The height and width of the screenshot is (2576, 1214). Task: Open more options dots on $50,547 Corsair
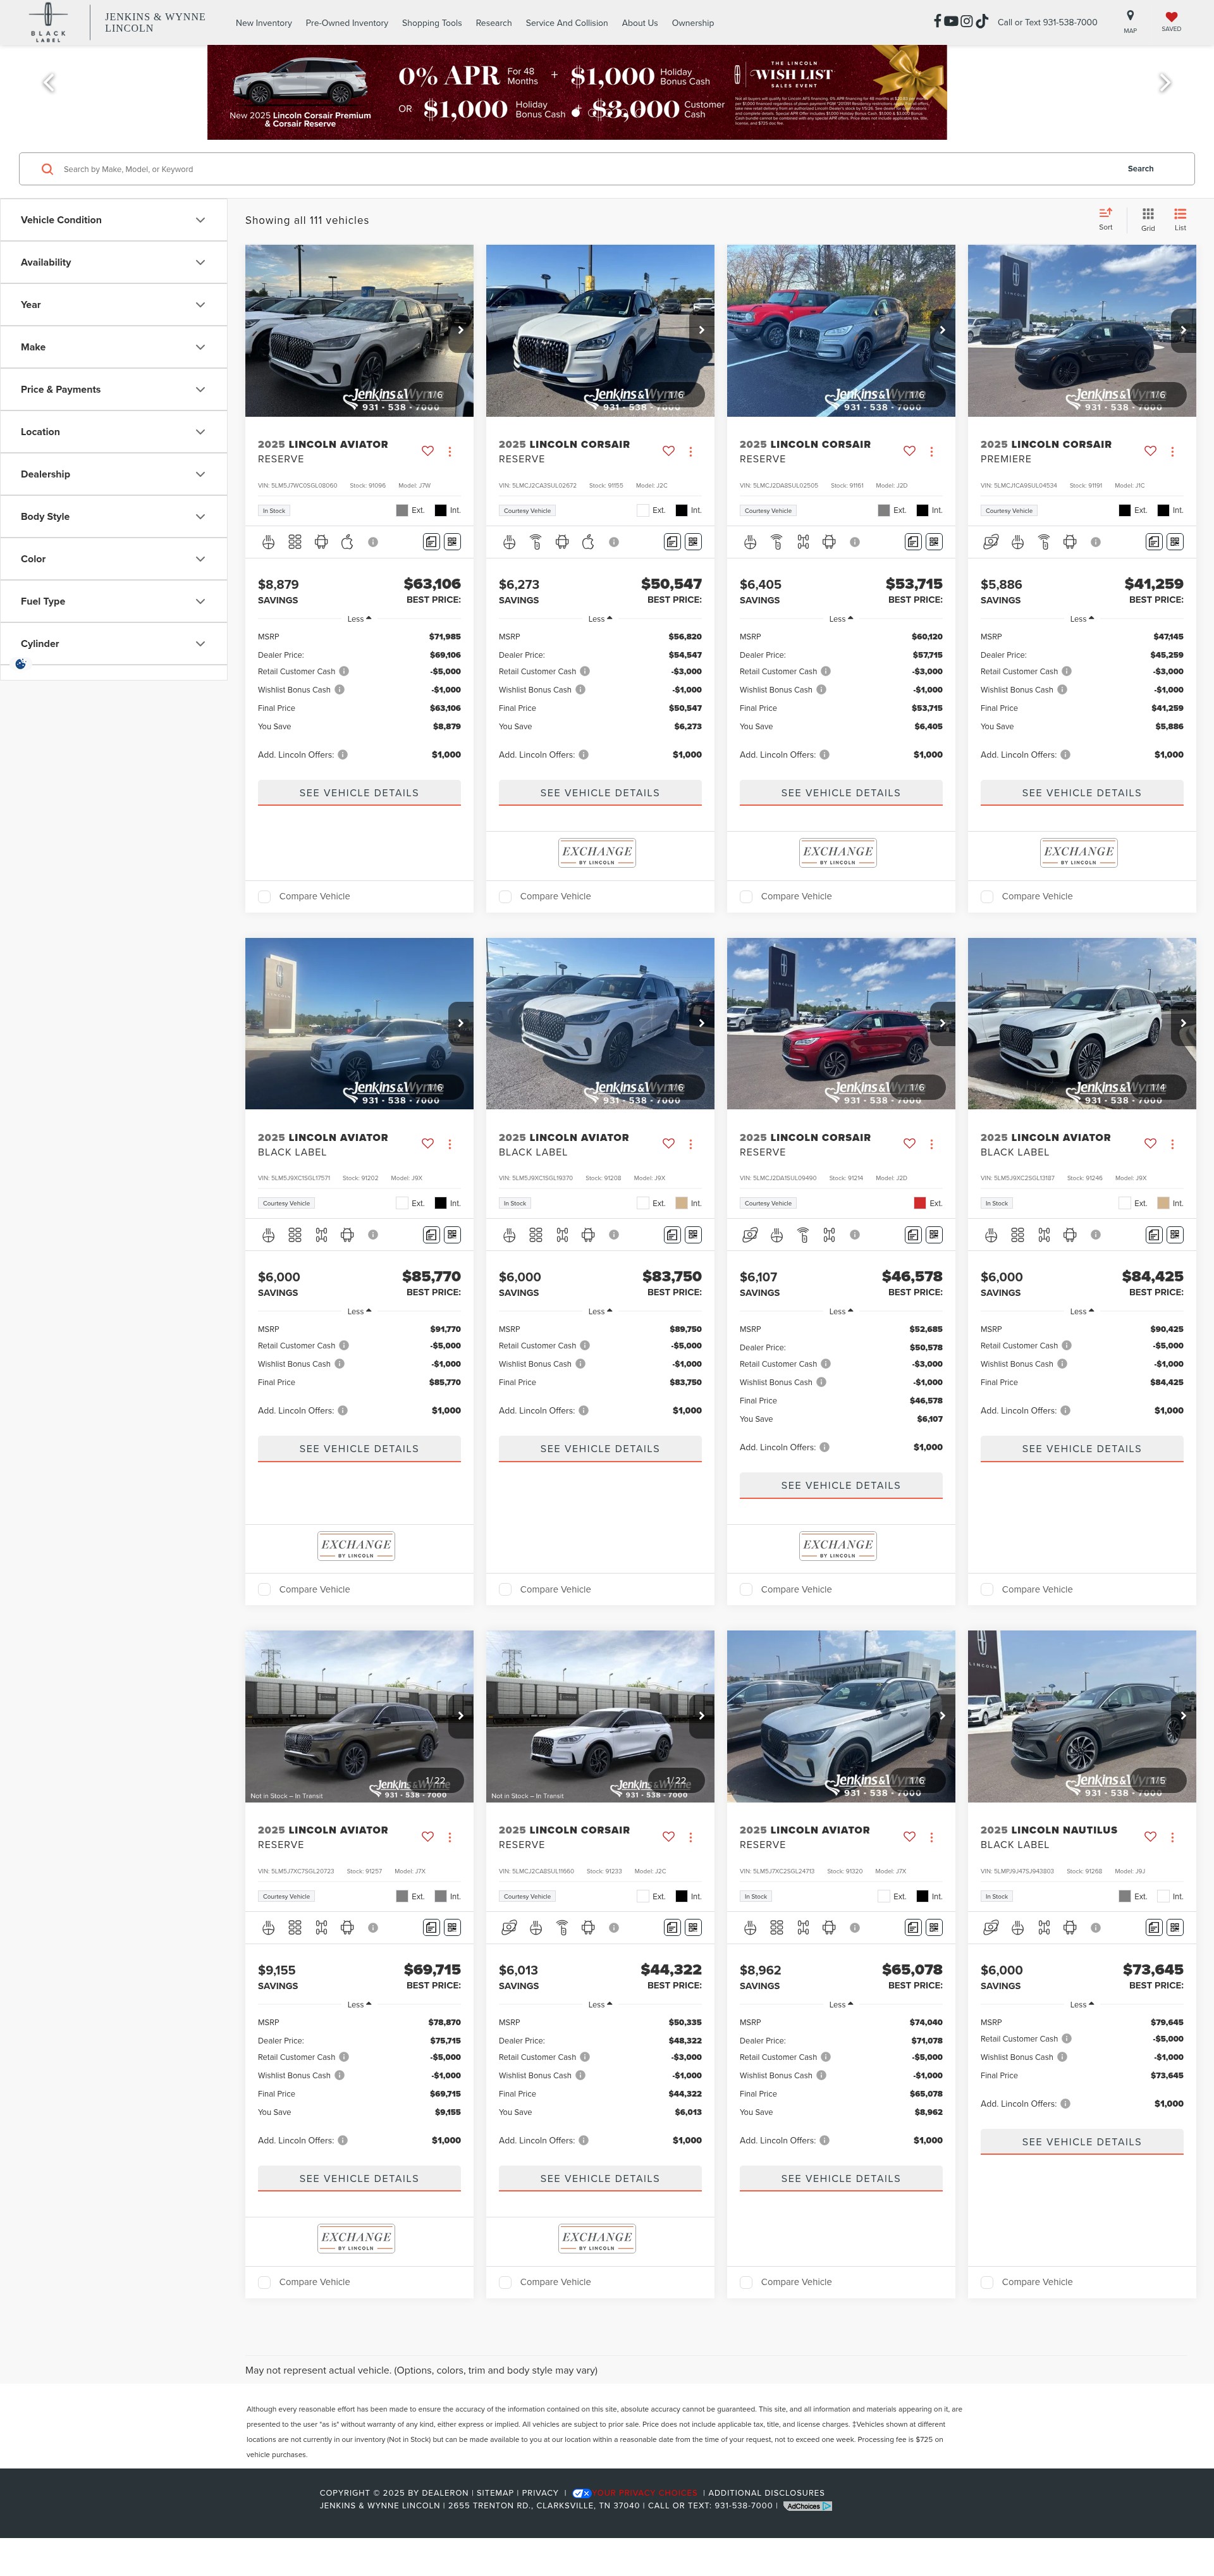pyautogui.click(x=691, y=451)
